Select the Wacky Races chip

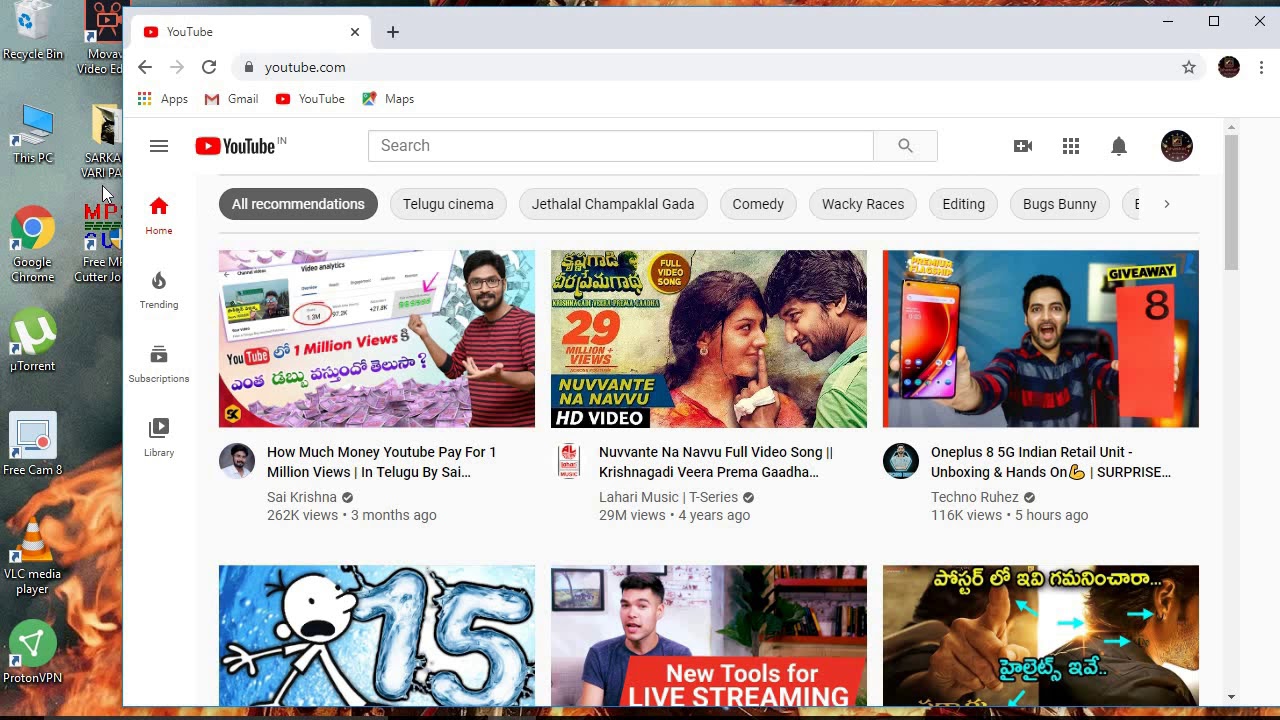coord(863,204)
